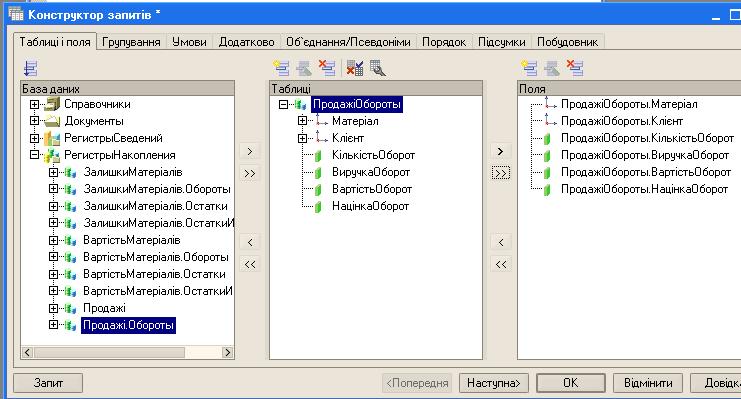Click the add-table icon above Таблиці
Screen dimensions: 741x399
coord(282,68)
